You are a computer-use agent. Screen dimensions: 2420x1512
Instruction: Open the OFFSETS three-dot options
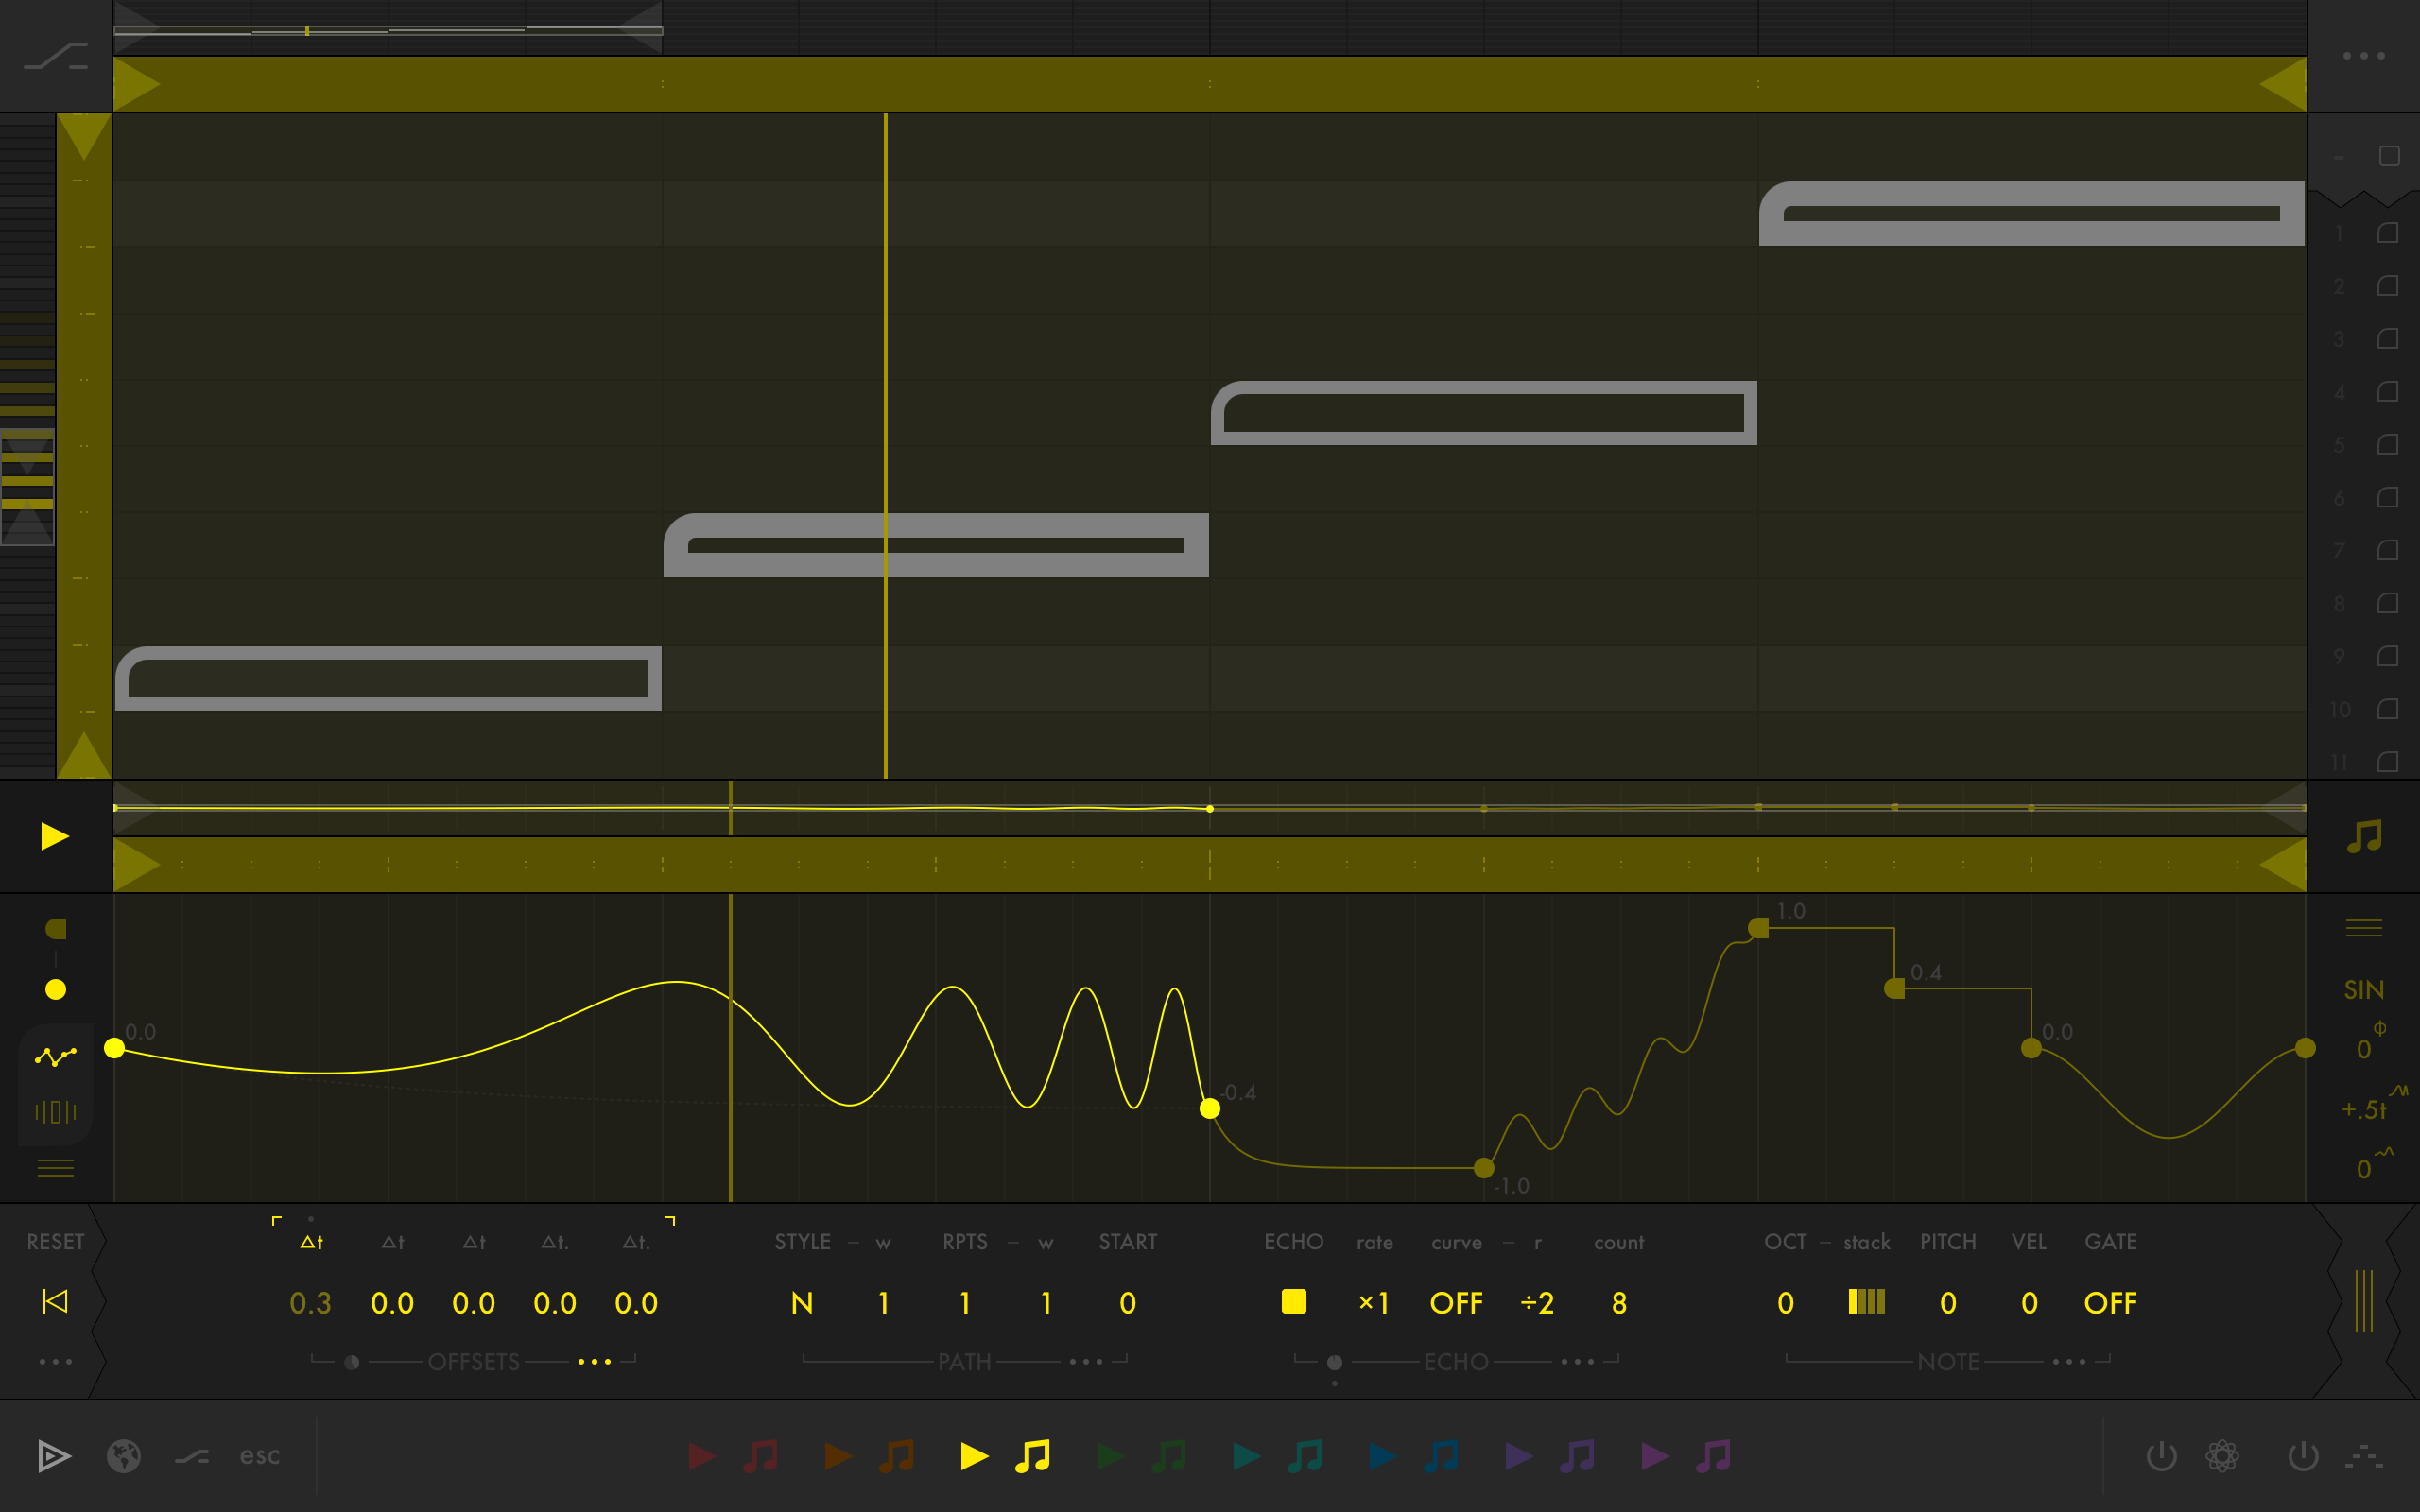click(594, 1362)
